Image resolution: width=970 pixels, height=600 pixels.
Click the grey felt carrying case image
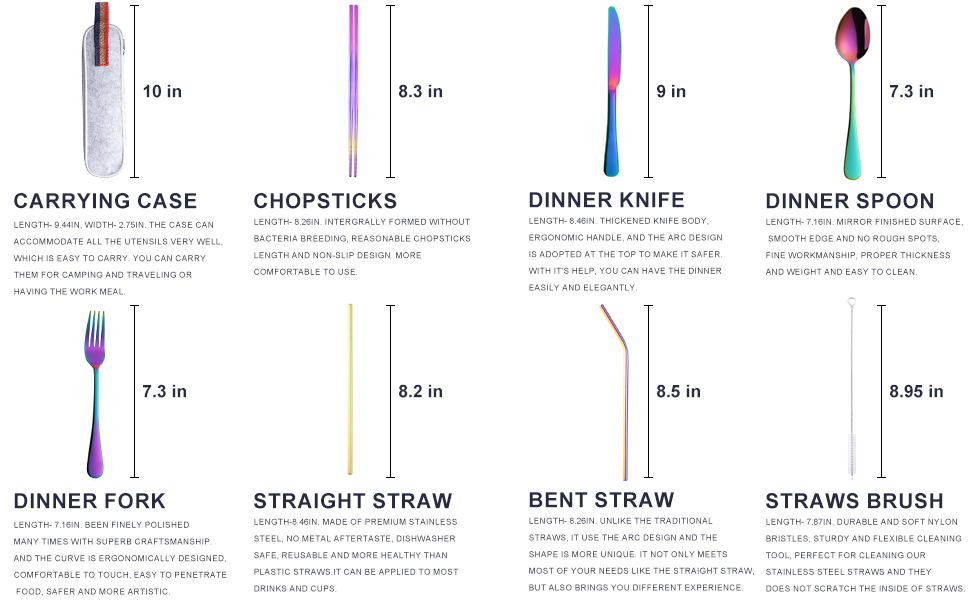pyautogui.click(x=103, y=90)
